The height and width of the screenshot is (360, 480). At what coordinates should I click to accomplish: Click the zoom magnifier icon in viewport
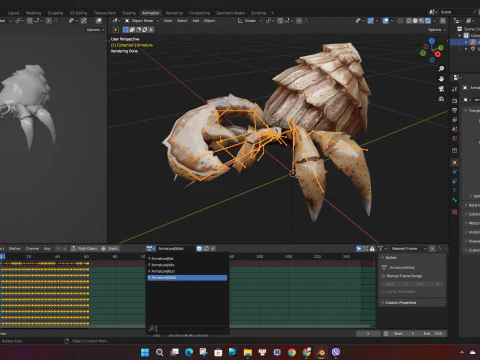point(441,69)
